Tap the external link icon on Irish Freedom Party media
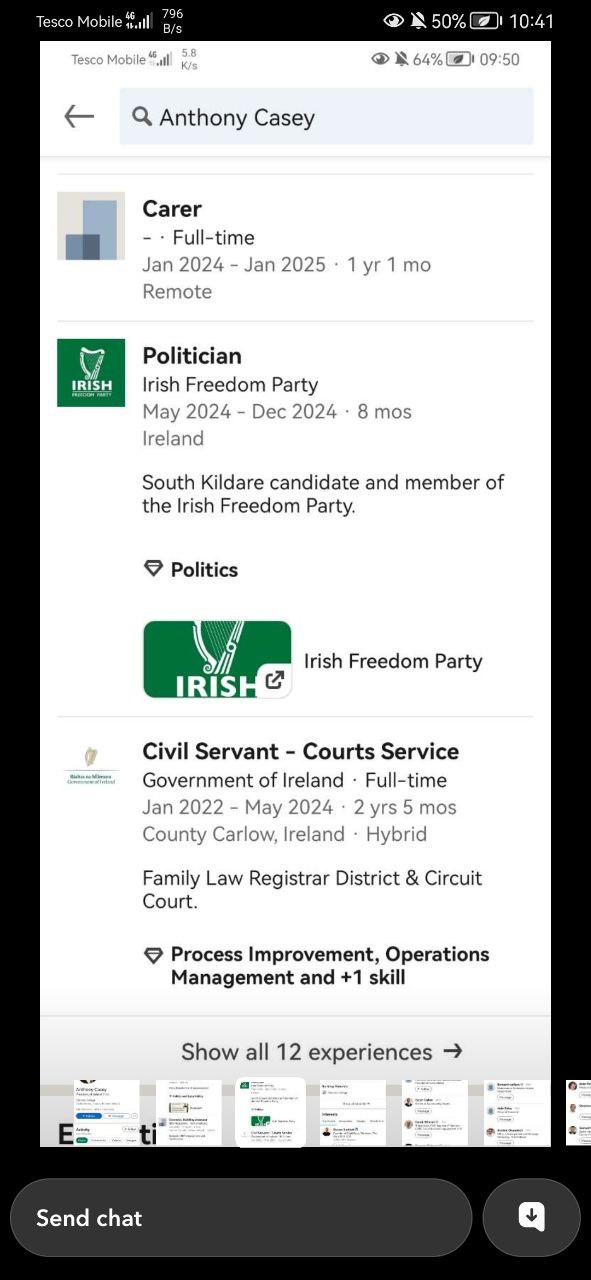 pos(273,680)
